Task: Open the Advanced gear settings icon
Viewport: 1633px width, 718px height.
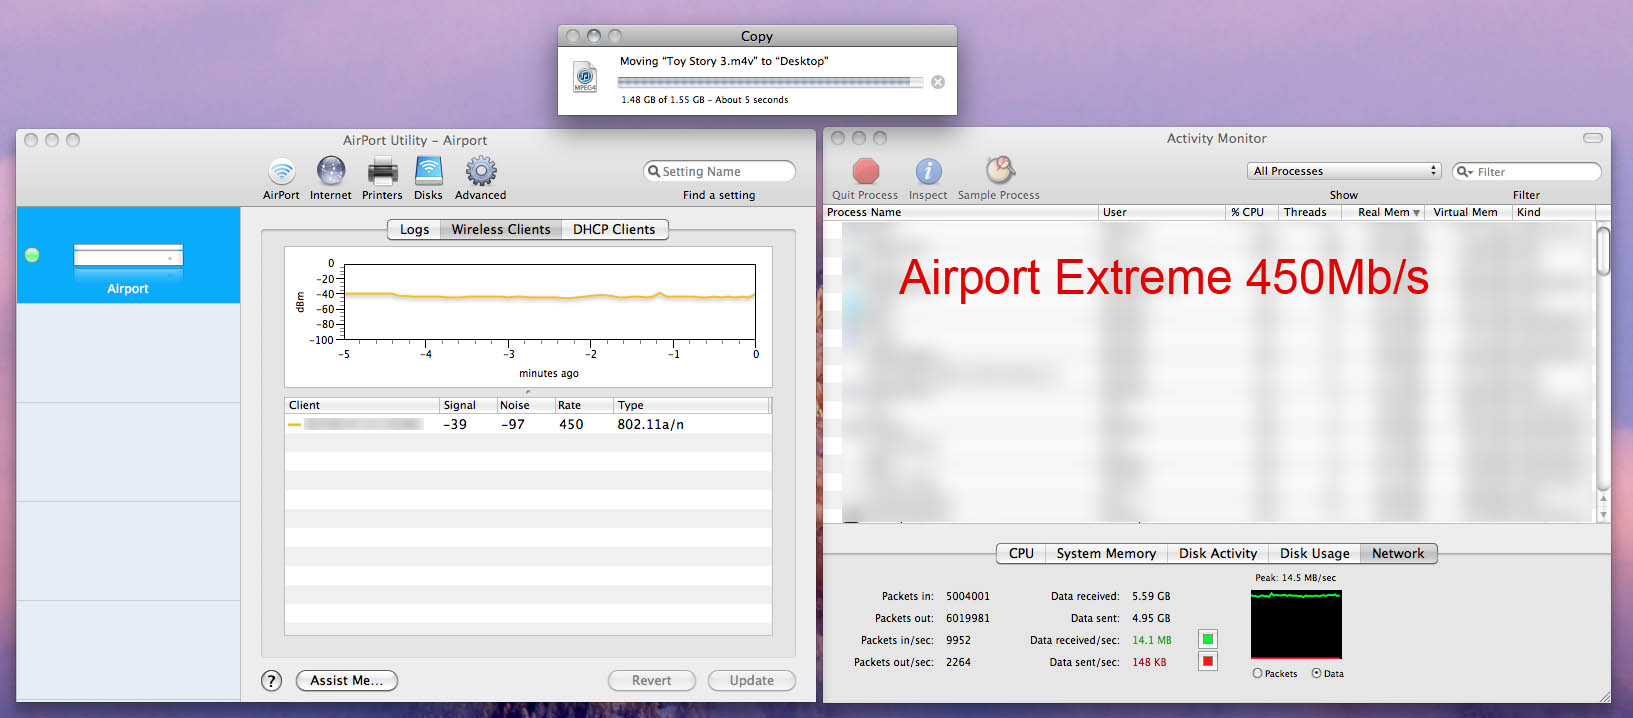Action: [481, 171]
